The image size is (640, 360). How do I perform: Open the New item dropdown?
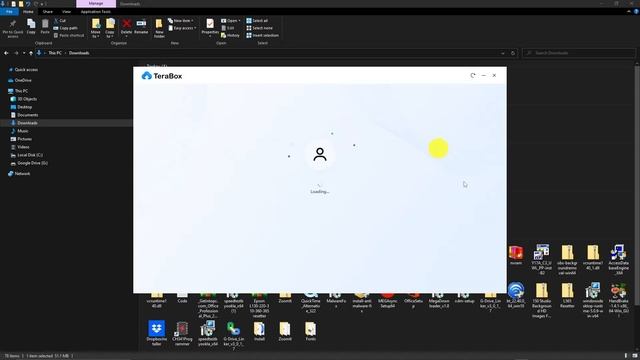(181, 20)
